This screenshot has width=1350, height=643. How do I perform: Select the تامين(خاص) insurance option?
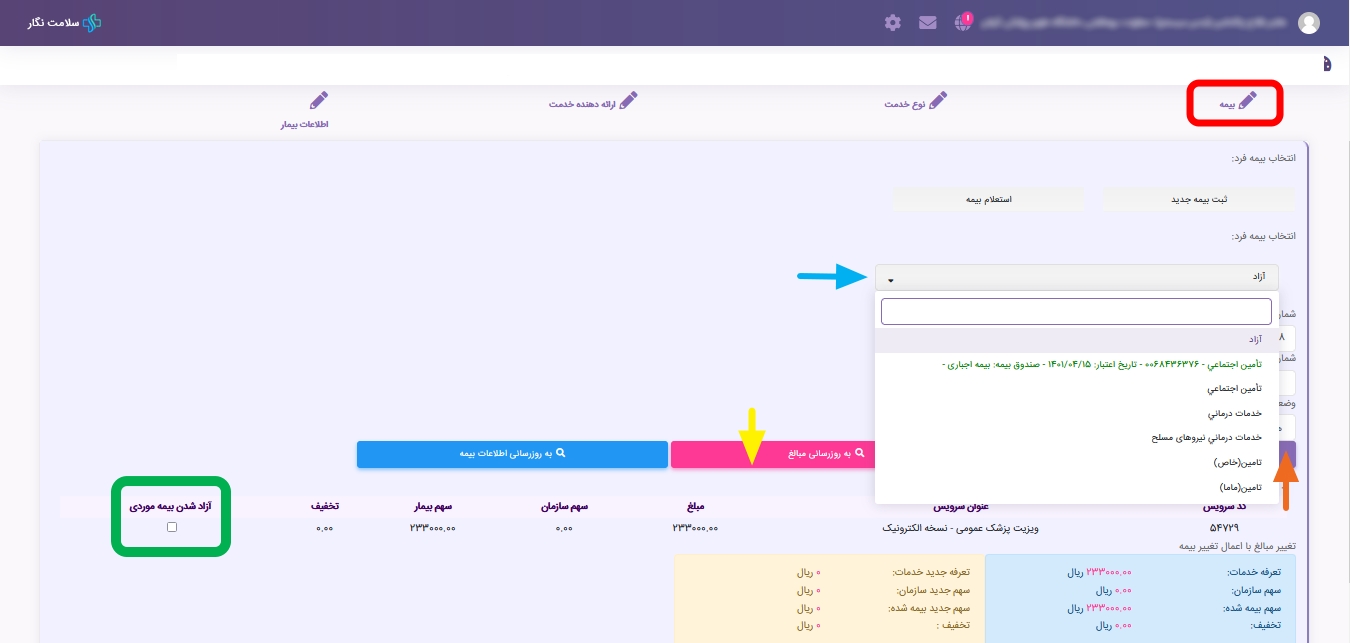tap(1238, 462)
